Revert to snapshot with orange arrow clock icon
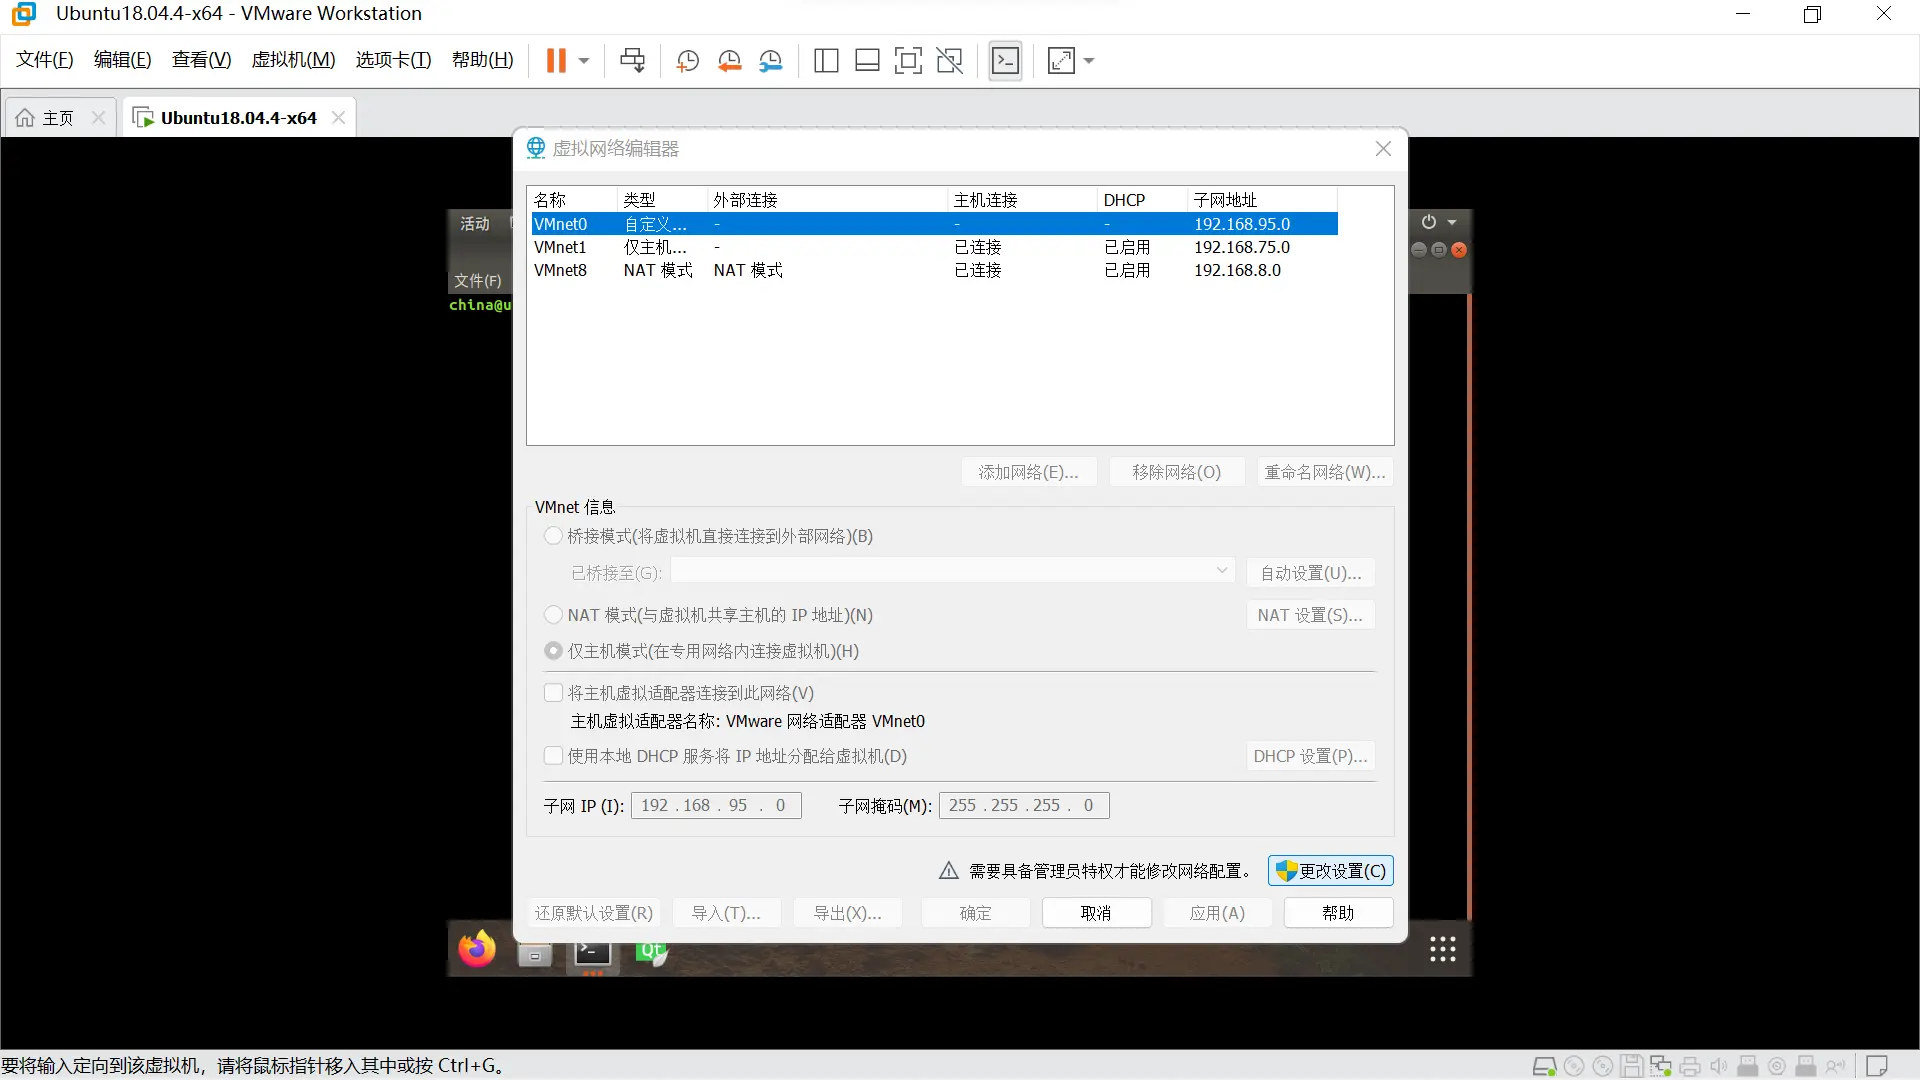1920x1080 pixels. click(x=729, y=61)
